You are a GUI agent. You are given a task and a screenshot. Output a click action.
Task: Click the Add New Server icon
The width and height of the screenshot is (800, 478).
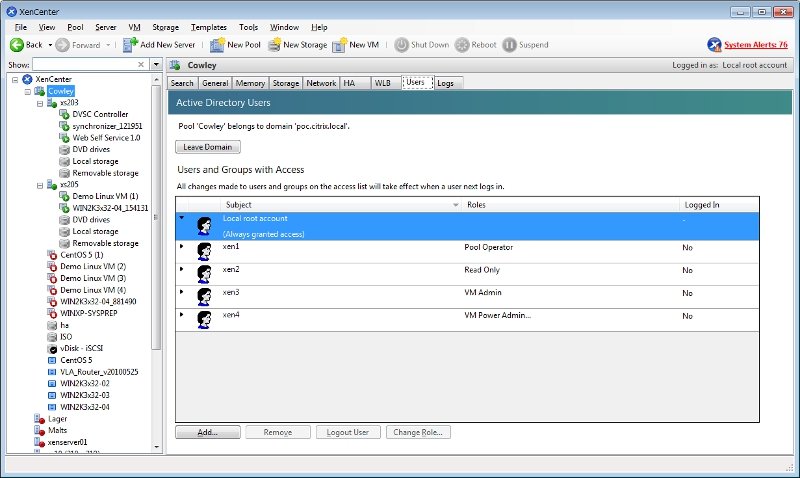pos(130,45)
